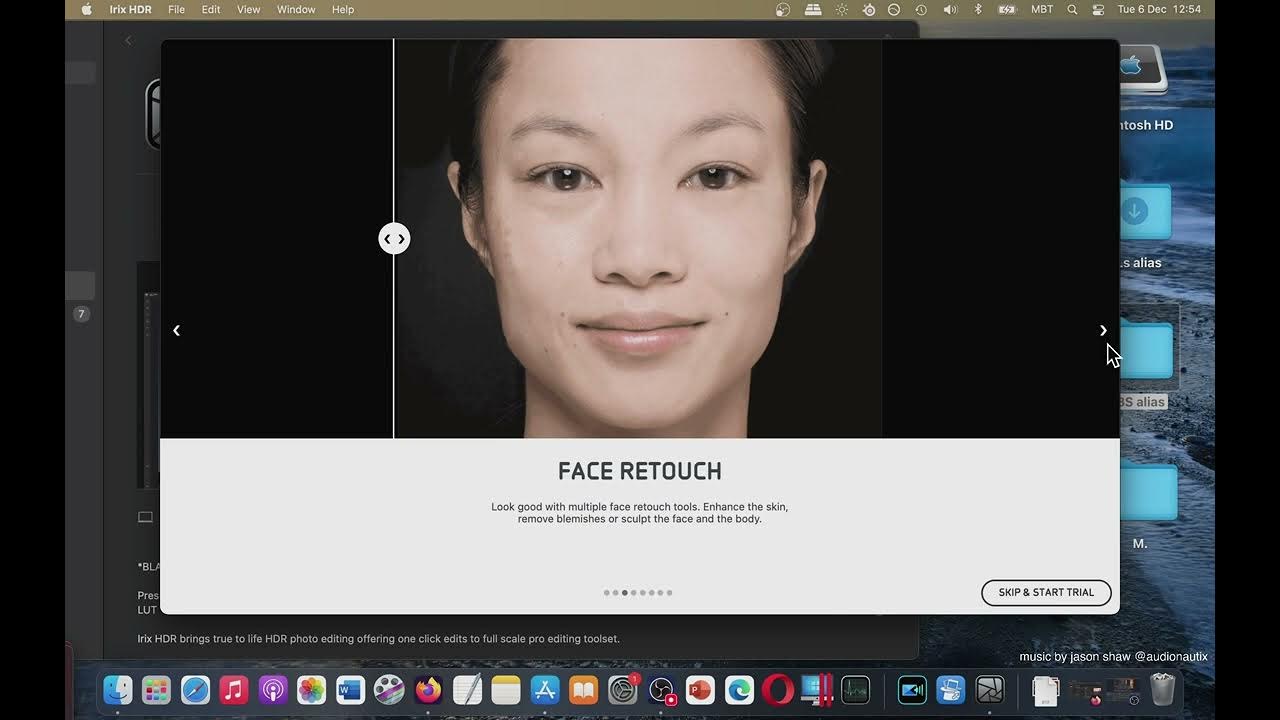Click the Bluetooth icon in menu bar
The height and width of the screenshot is (720, 1280).
pos(978,9)
